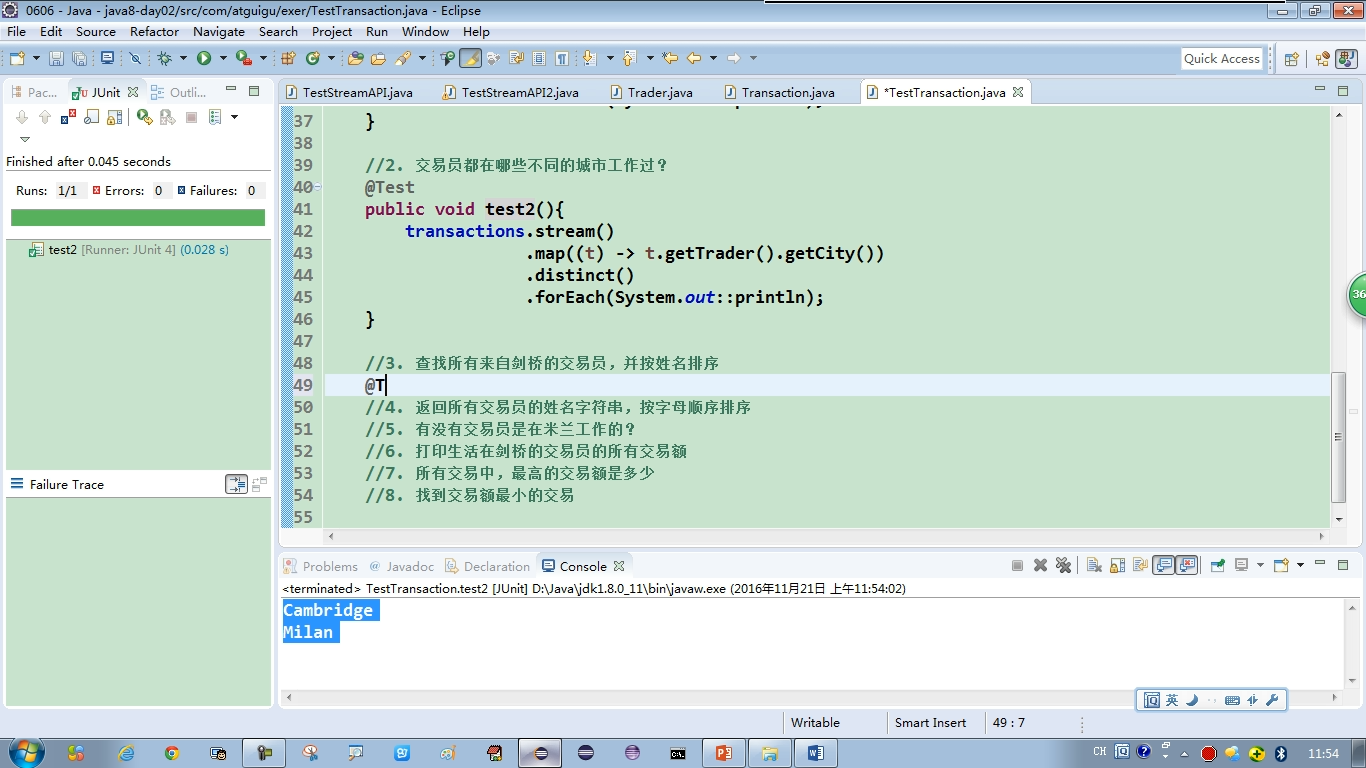Switch to TestStreamAPI.java editor tab

(x=348, y=92)
